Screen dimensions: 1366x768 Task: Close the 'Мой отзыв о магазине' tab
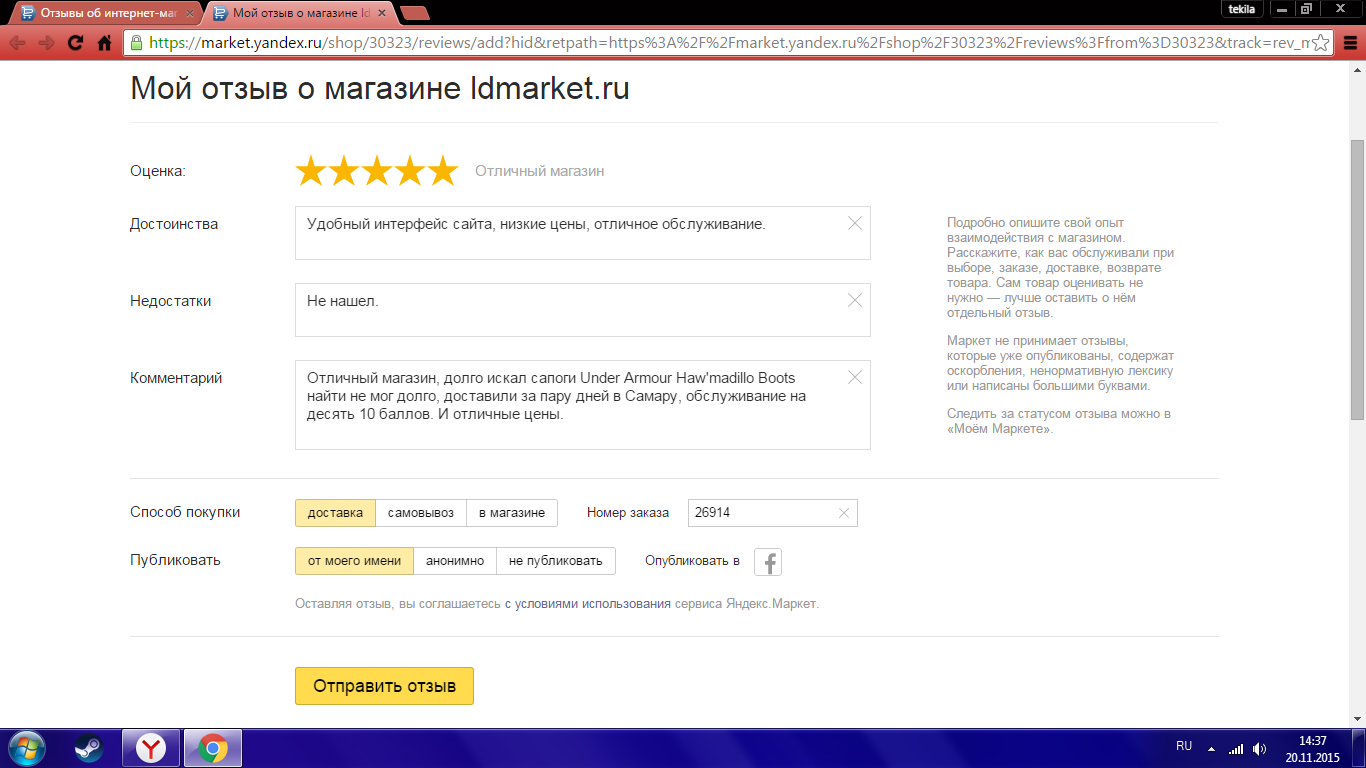coord(384,13)
